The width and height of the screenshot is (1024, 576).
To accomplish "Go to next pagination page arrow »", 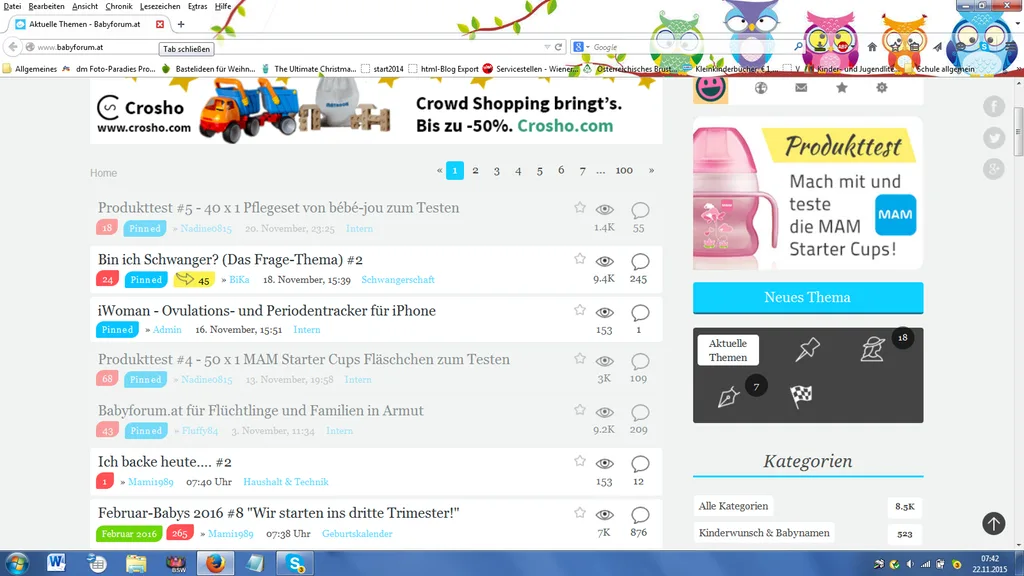I will tap(651, 170).
